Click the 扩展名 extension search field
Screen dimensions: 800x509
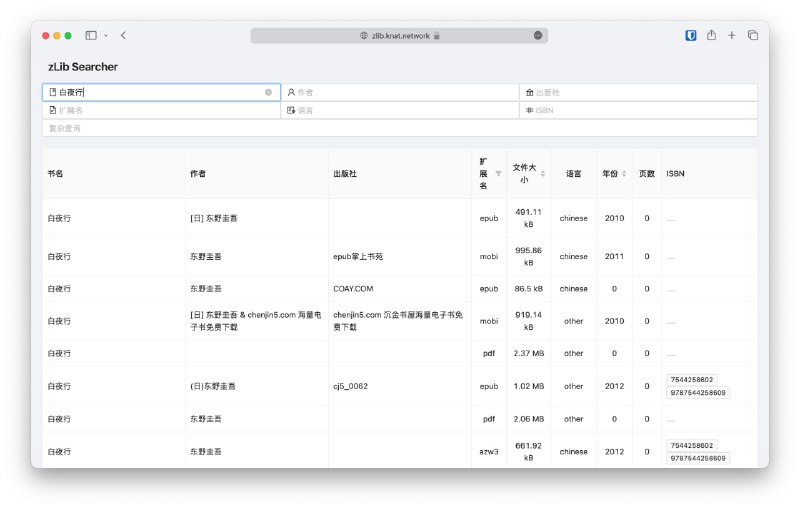click(x=161, y=110)
